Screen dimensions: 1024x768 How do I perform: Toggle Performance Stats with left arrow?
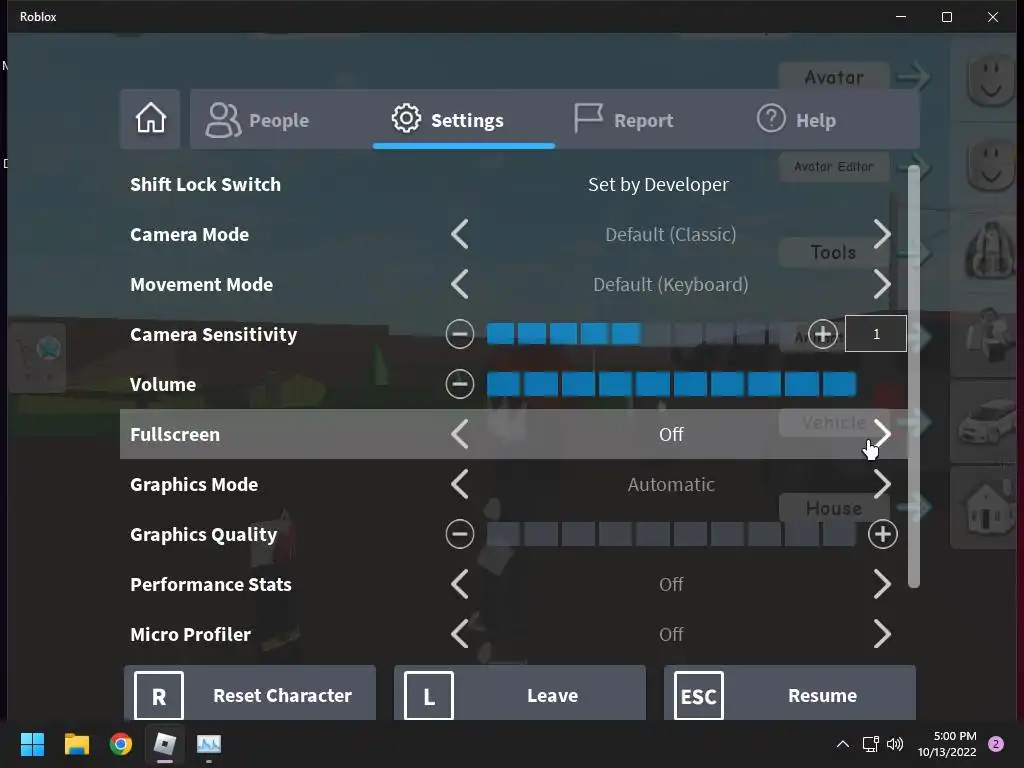(x=460, y=584)
